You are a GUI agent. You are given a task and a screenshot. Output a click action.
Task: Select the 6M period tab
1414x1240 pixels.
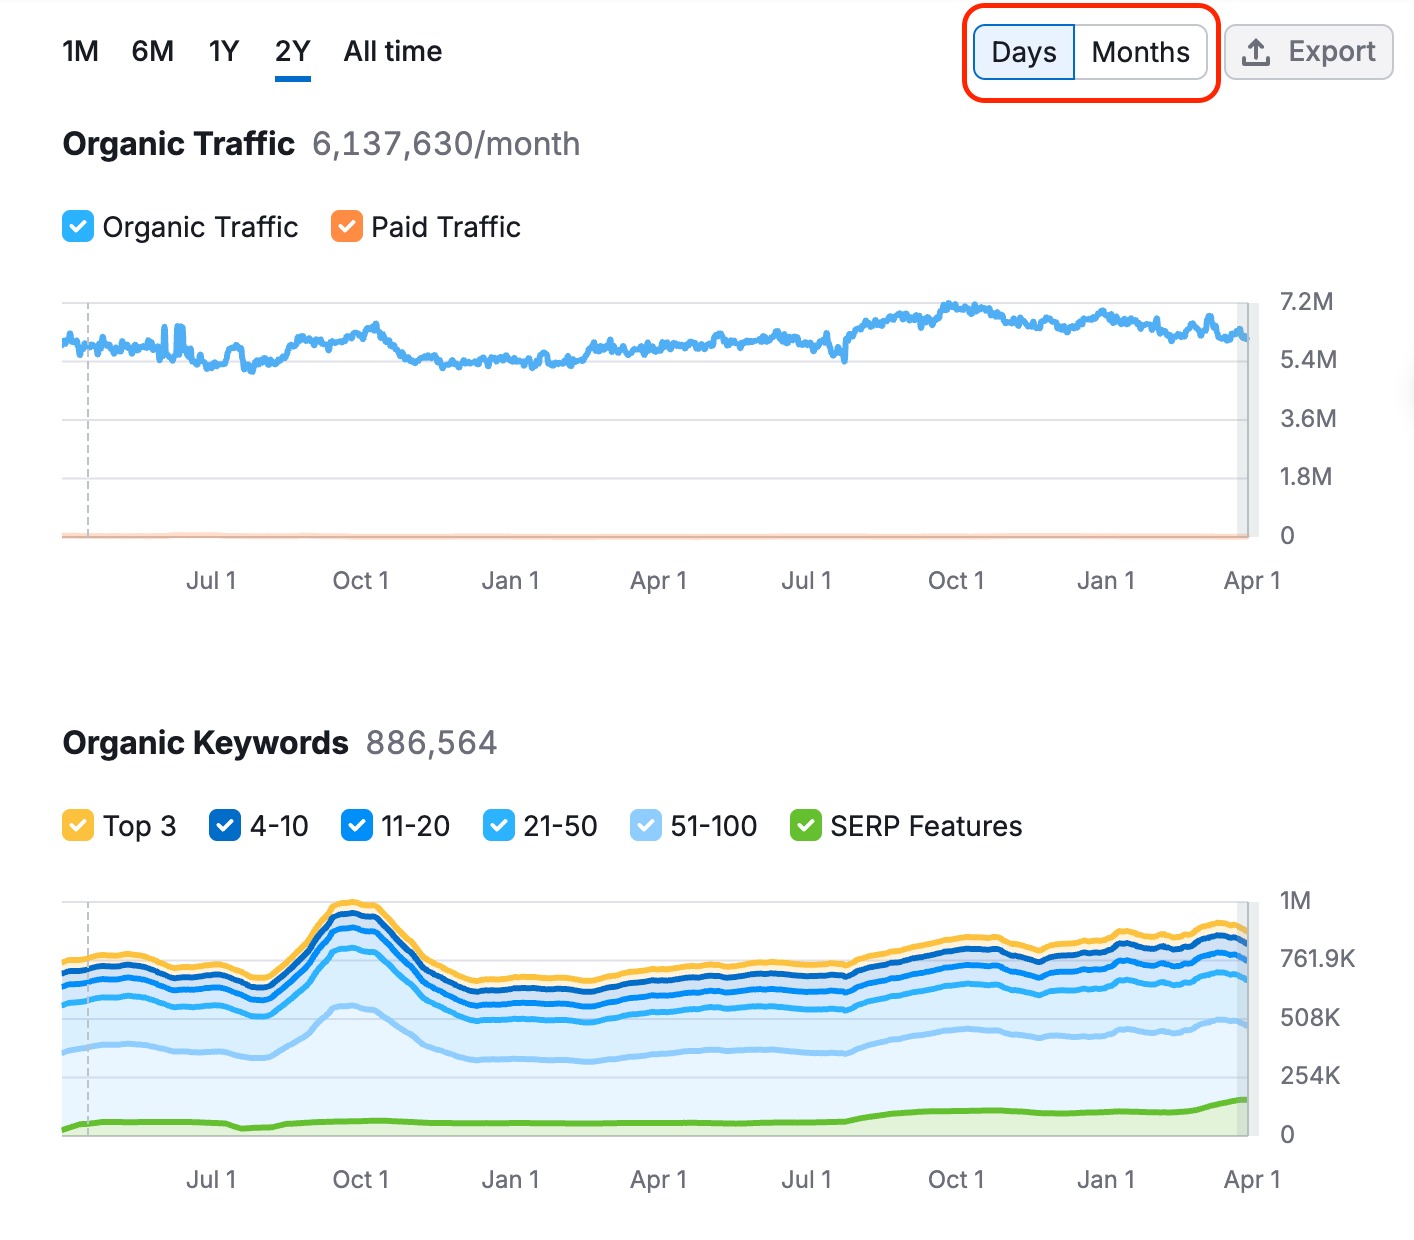[x=152, y=51]
